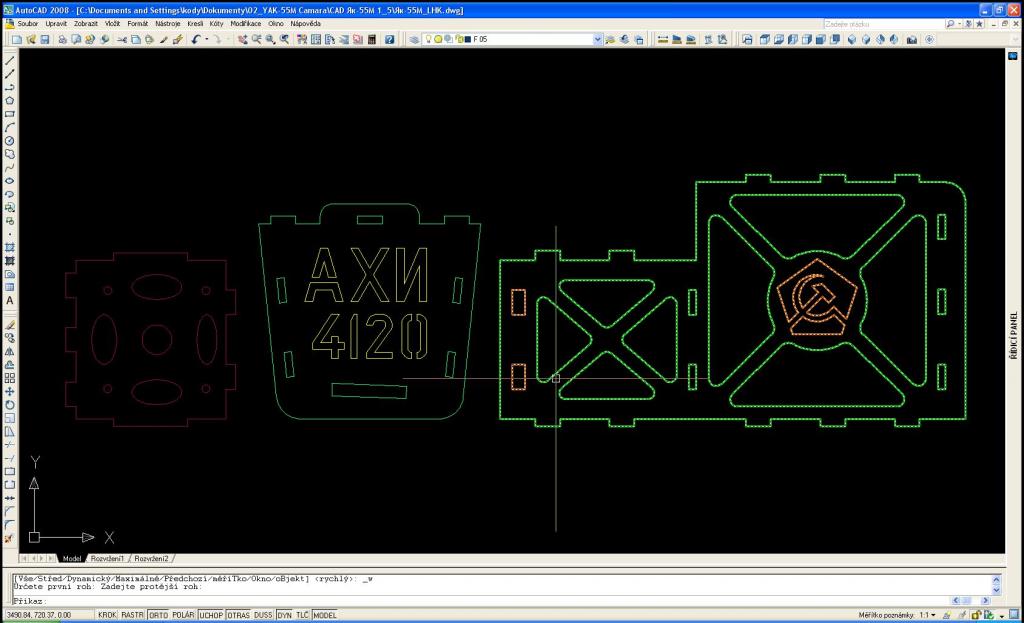The width and height of the screenshot is (1024, 623).
Task: Select the Text tool marked A
Action: (x=9, y=300)
